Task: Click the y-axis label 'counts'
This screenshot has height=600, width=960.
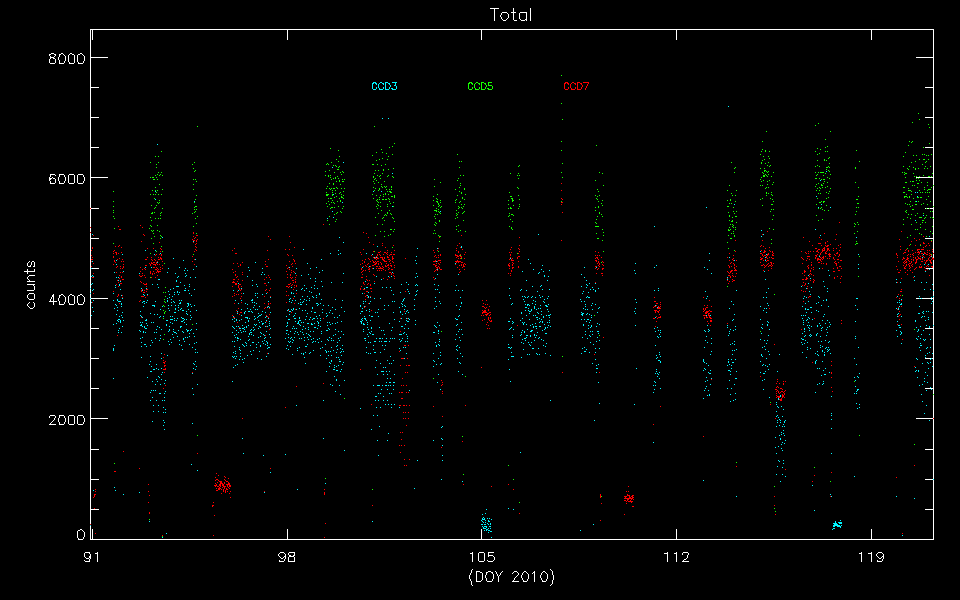Action: pyautogui.click(x=31, y=285)
